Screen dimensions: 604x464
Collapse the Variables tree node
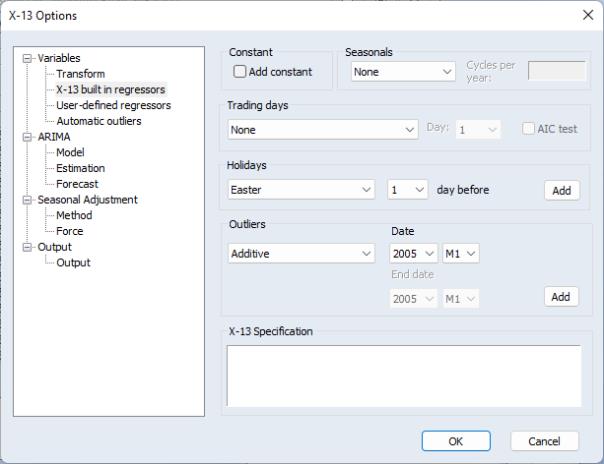[x=27, y=59]
